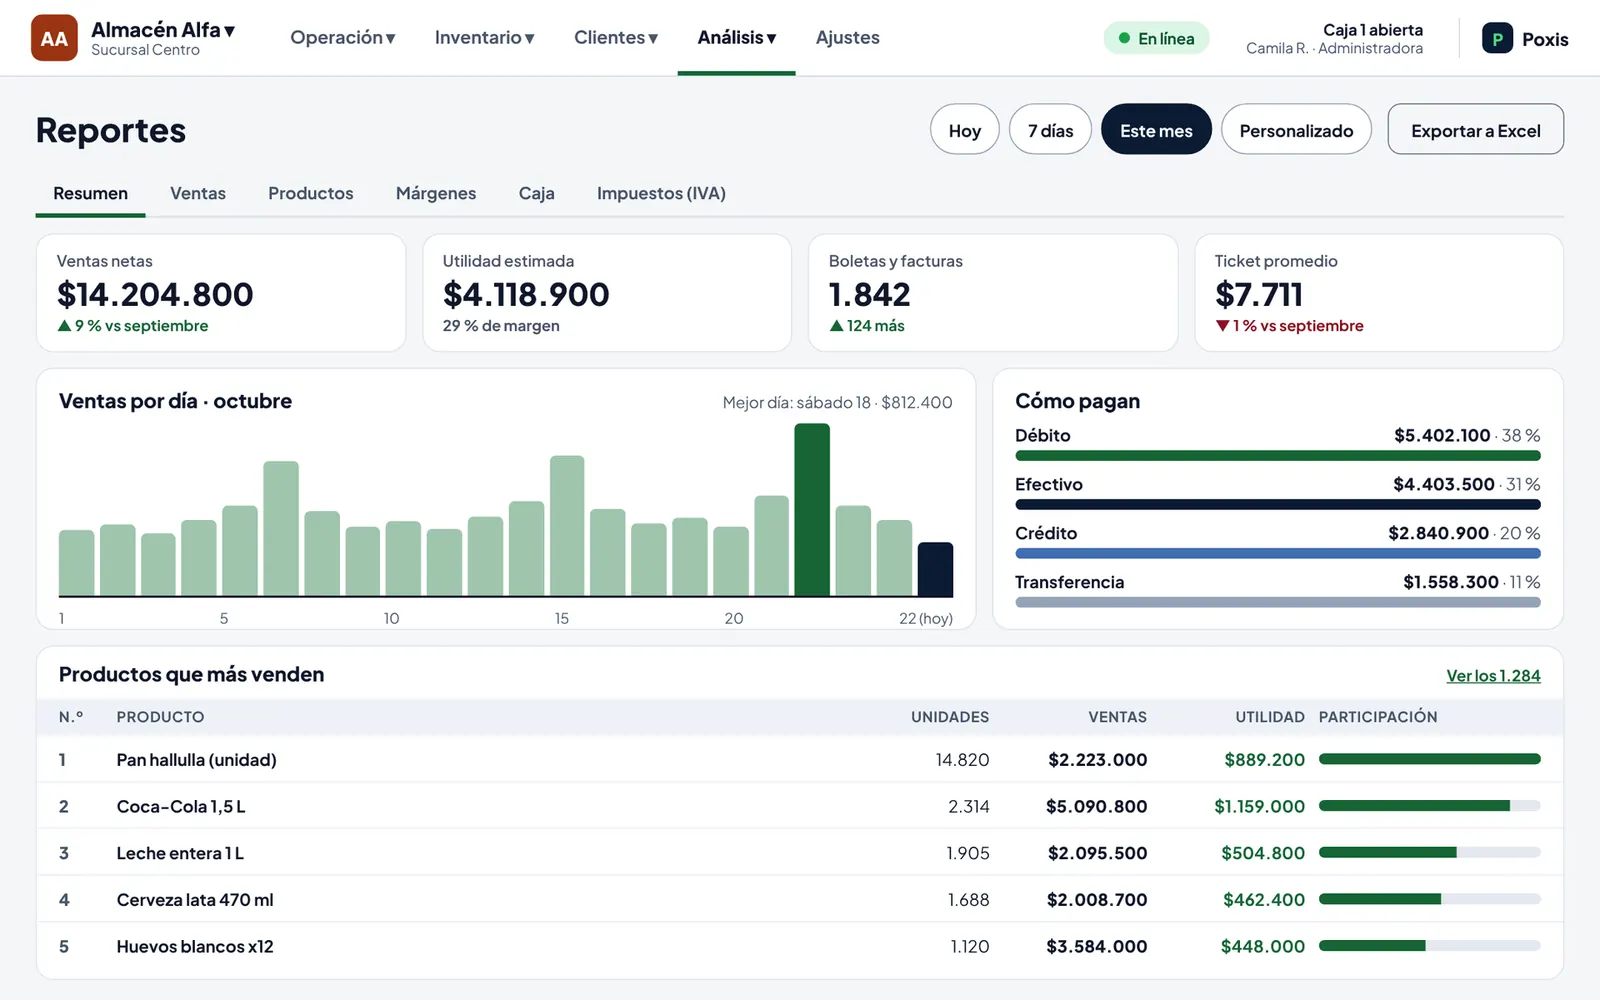
Task: Click the Ticket promedio $7.711 value
Action: (1259, 295)
